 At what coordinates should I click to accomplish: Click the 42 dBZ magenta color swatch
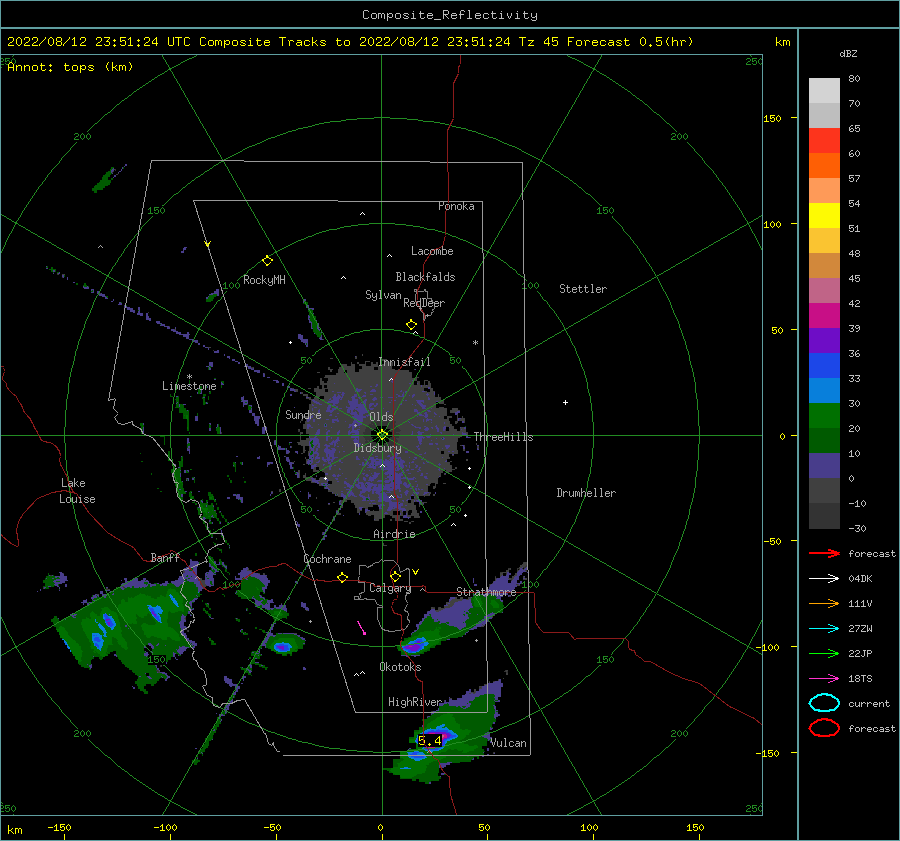click(824, 315)
